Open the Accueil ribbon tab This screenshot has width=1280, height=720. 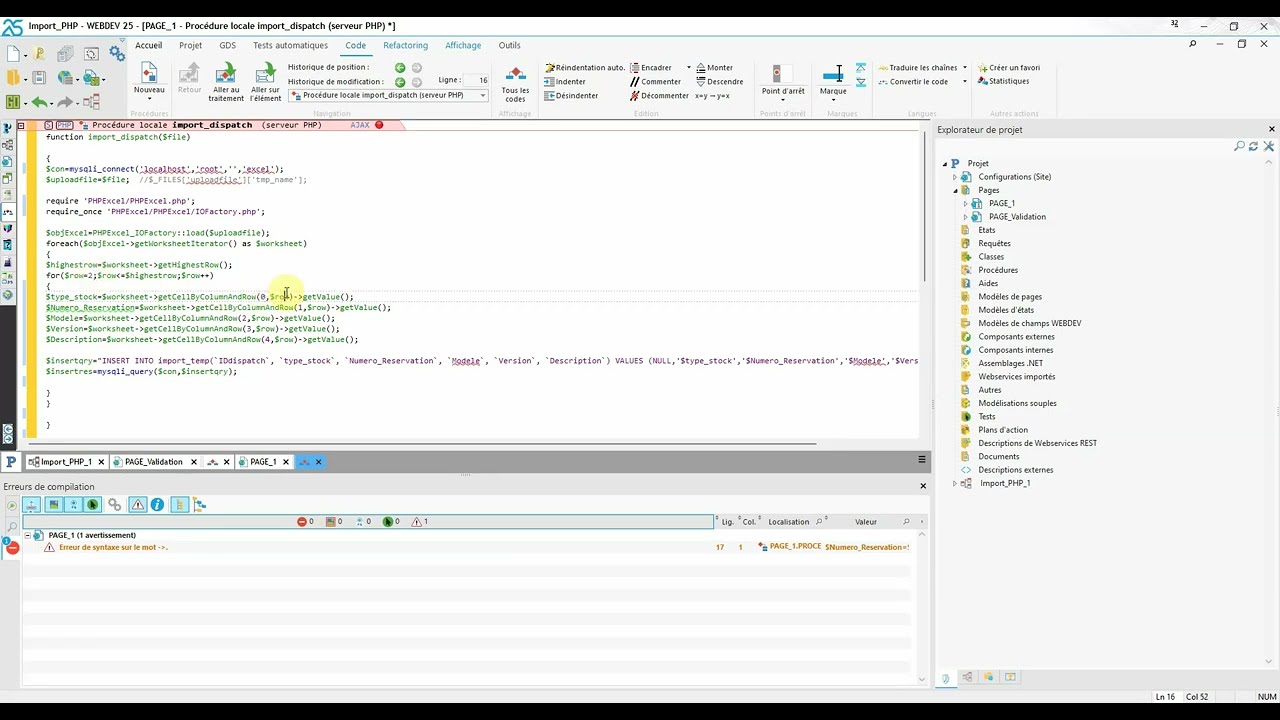148,45
